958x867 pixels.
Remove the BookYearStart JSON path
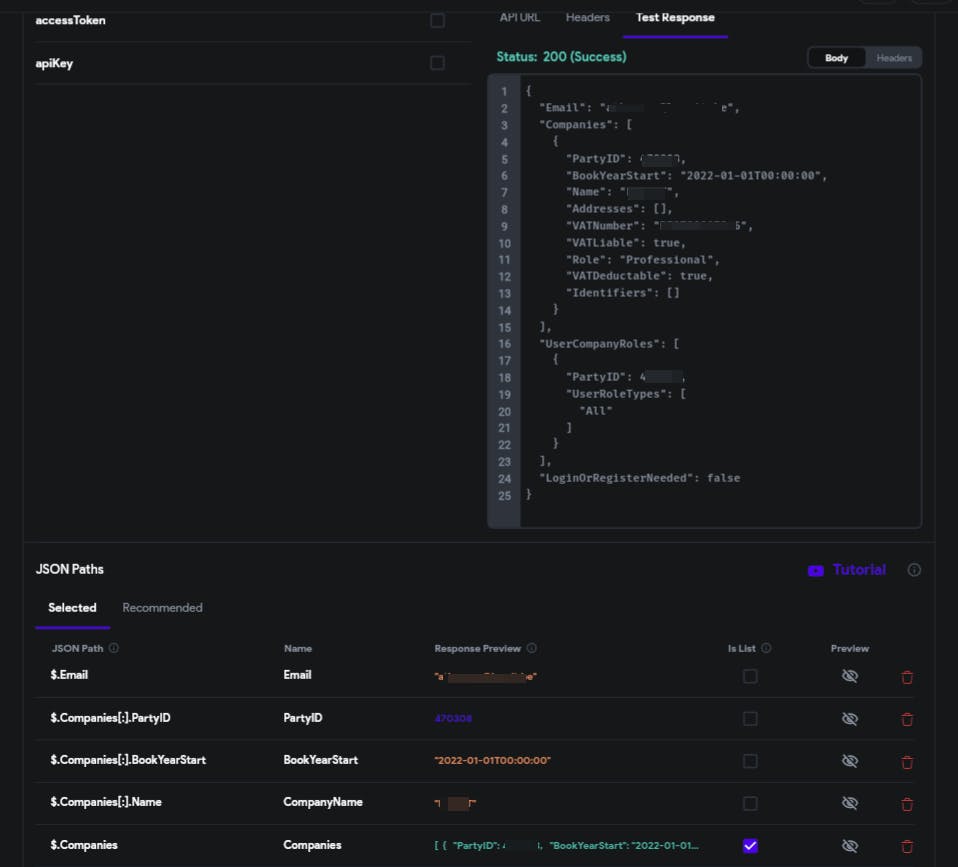coord(907,762)
